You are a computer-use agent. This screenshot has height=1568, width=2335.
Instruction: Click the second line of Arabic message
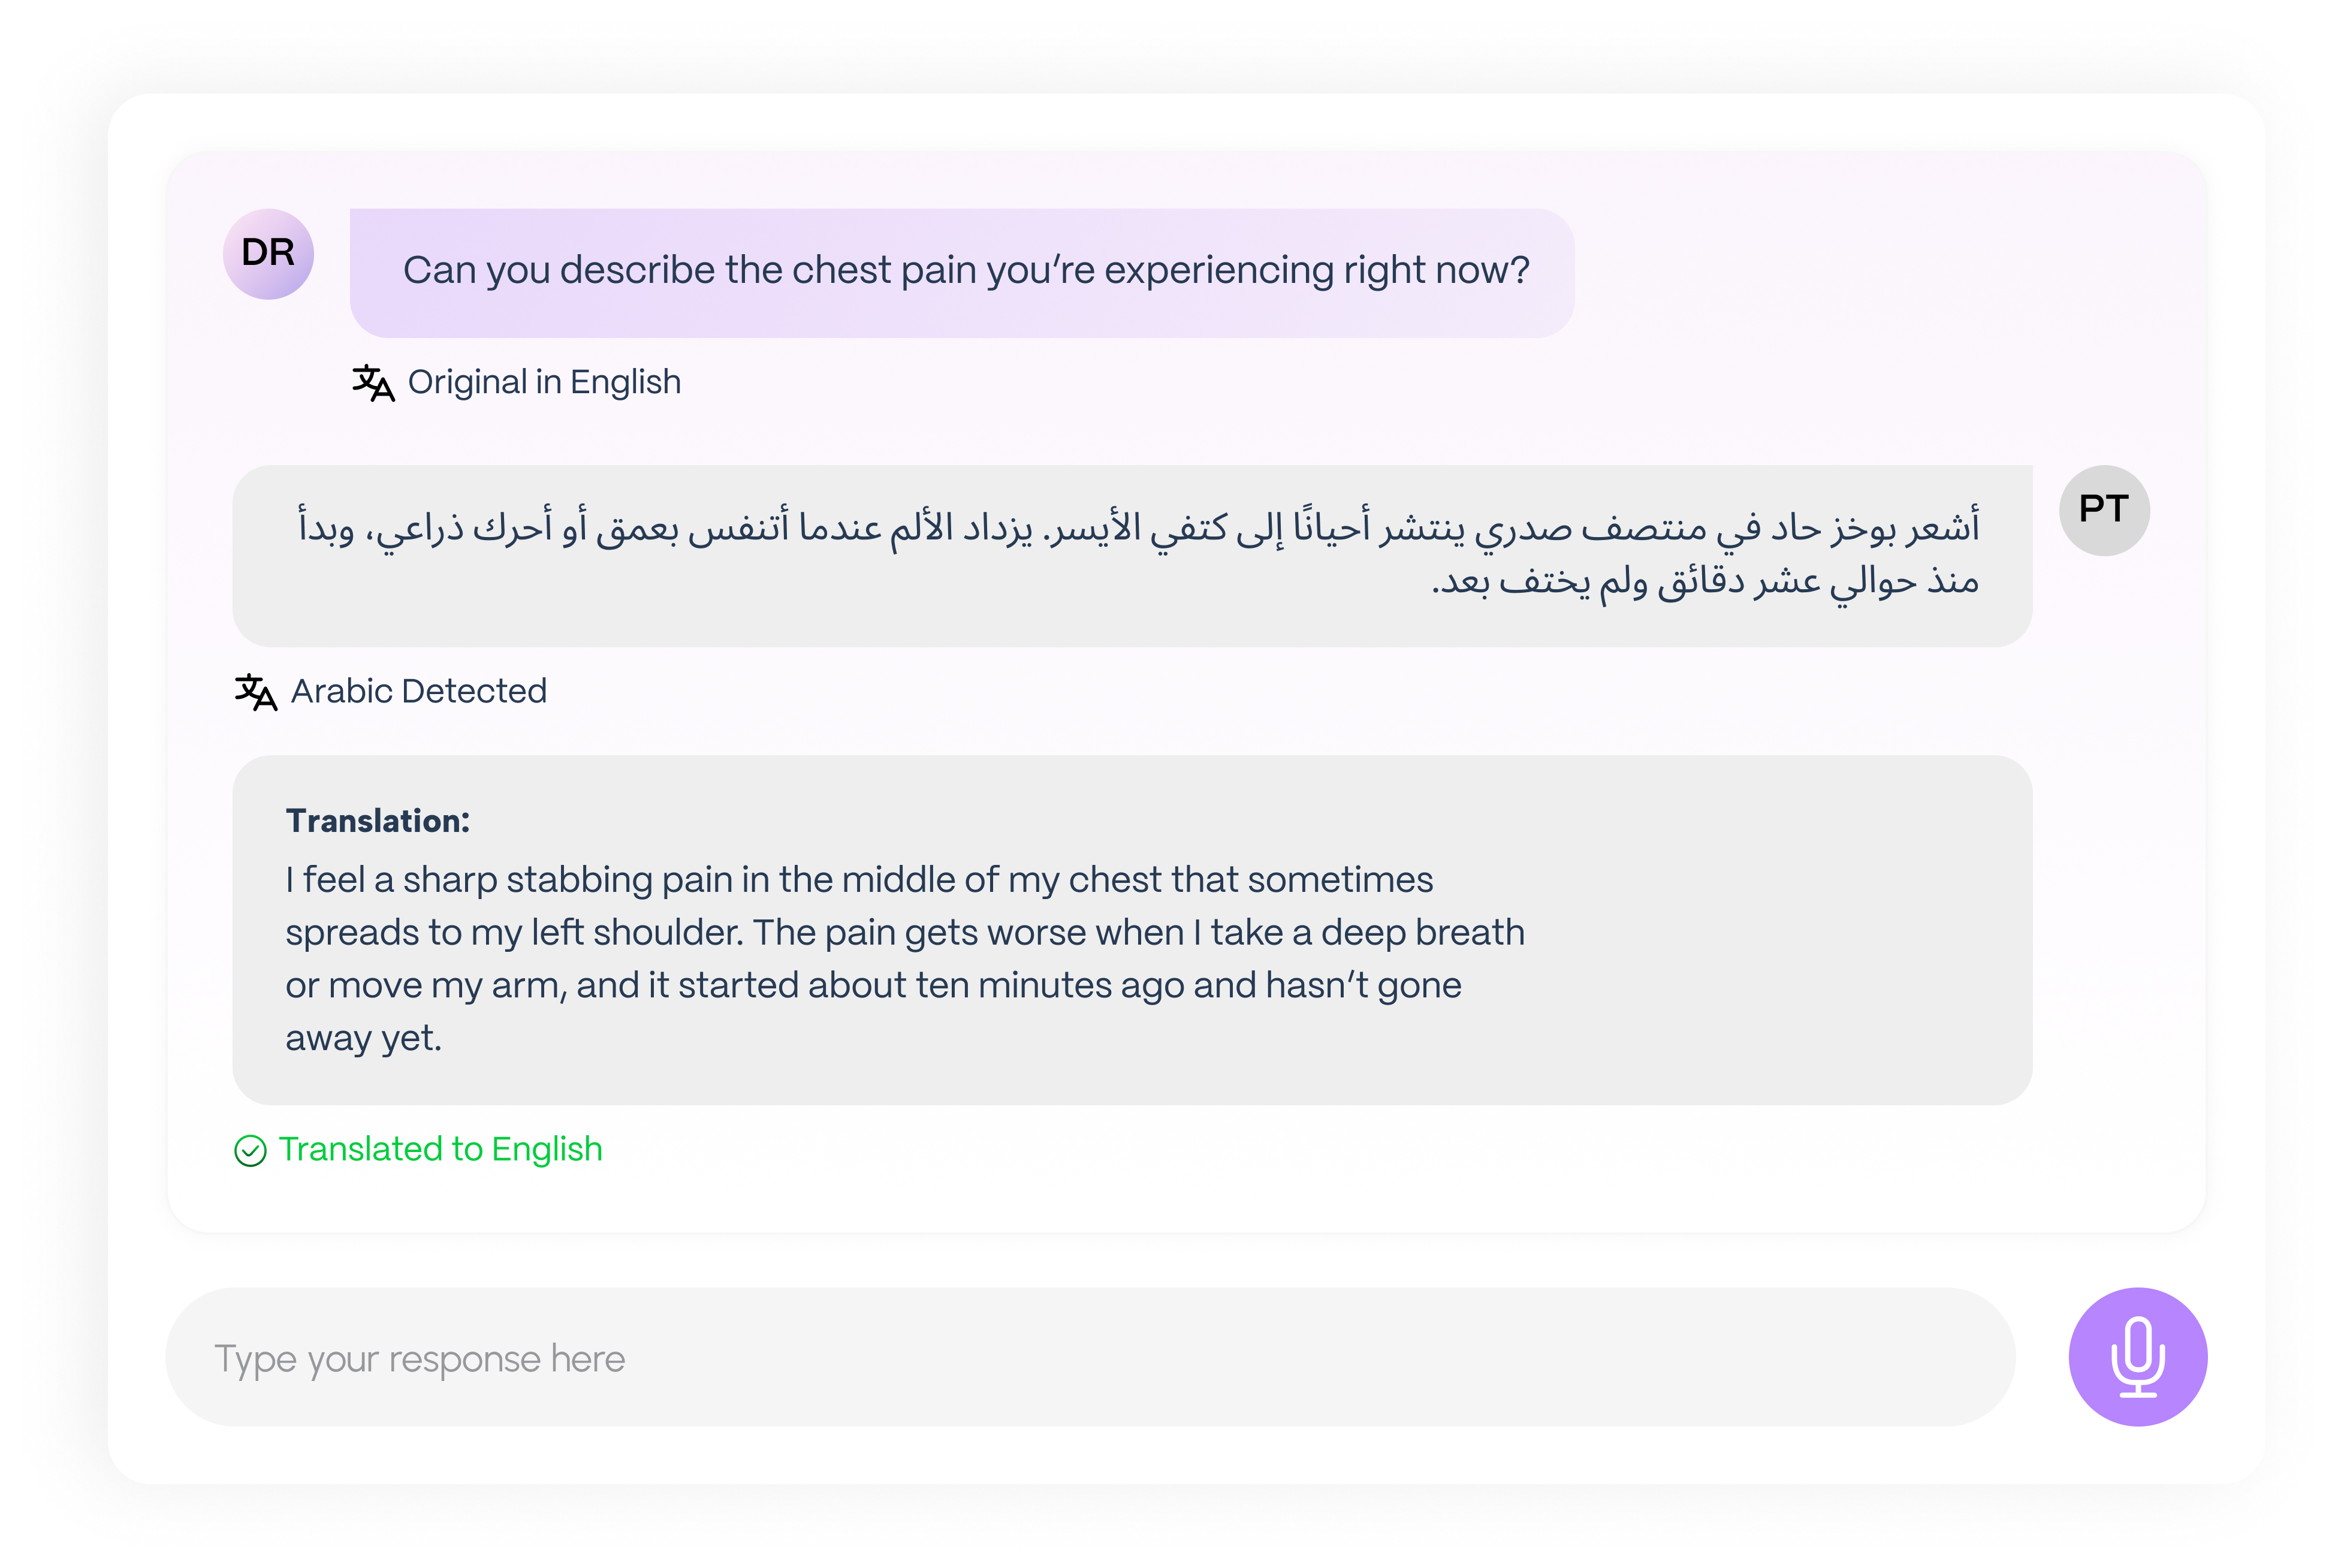1704,581
